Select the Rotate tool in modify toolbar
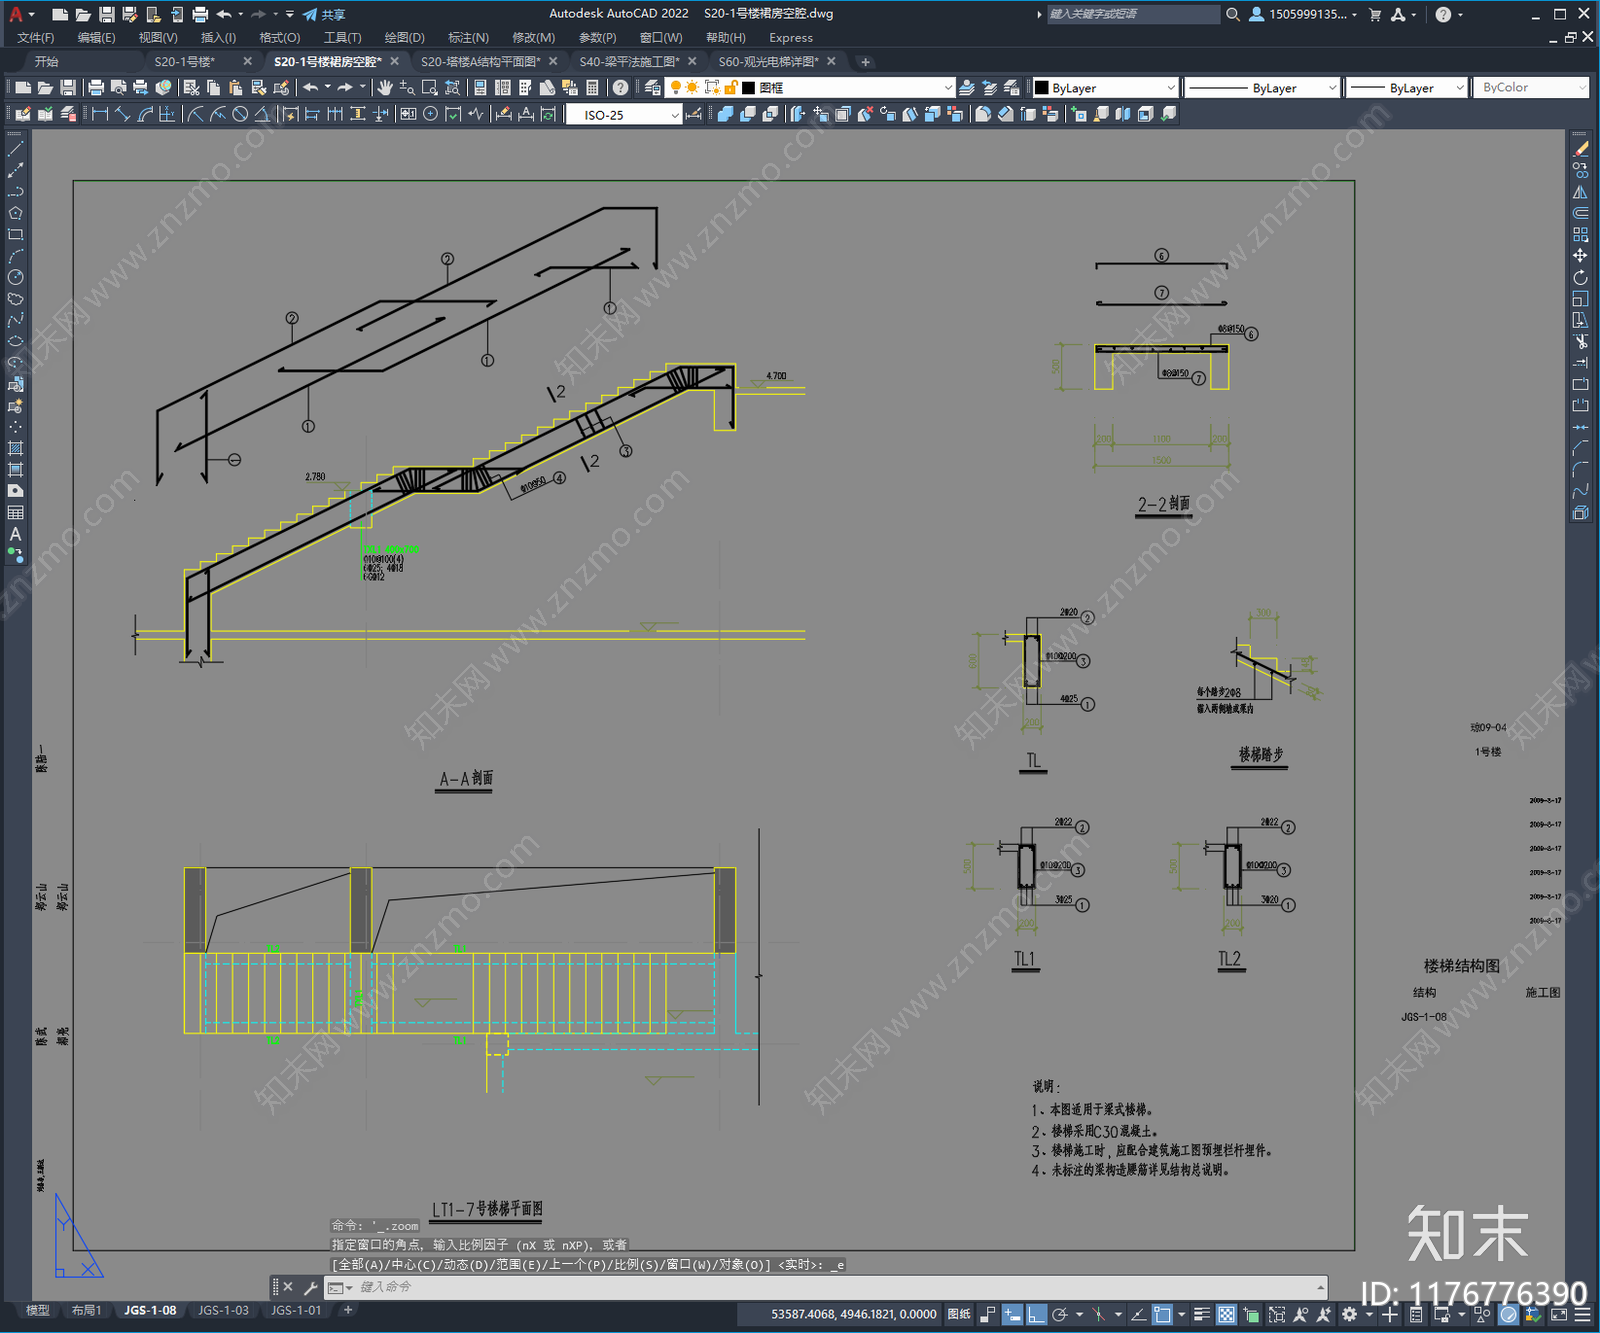This screenshot has height=1333, width=1600. 1580,277
